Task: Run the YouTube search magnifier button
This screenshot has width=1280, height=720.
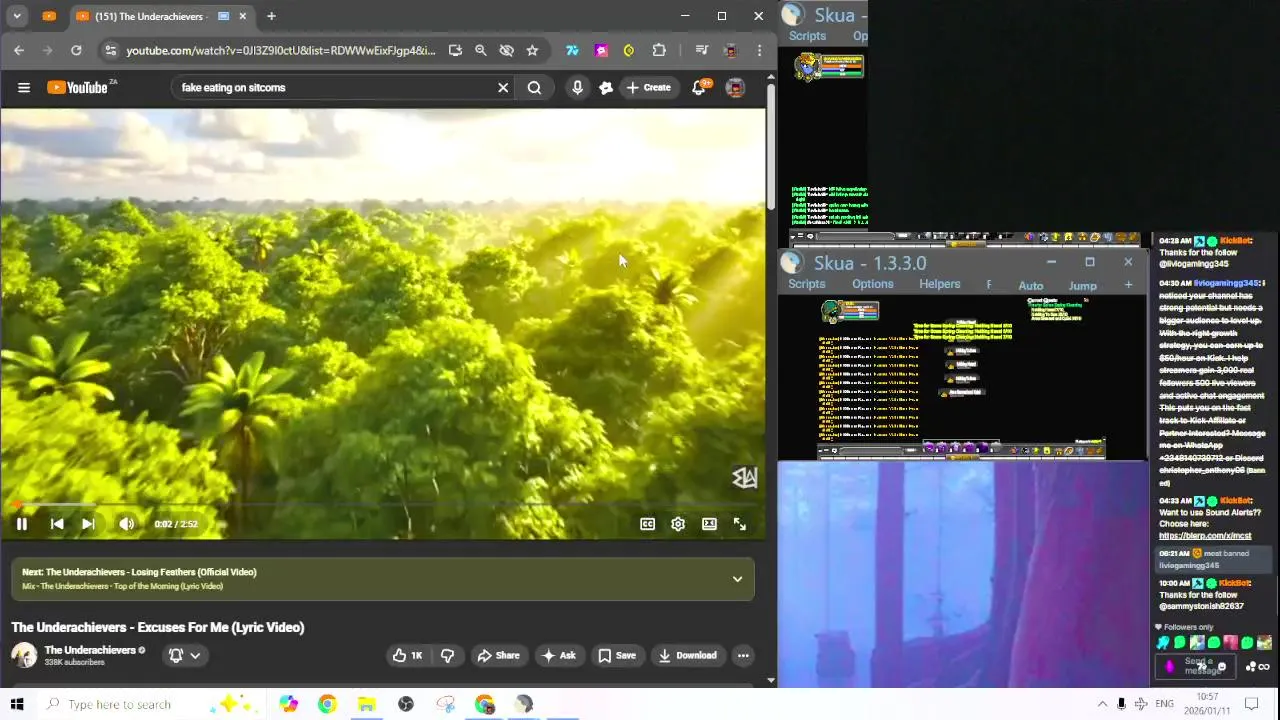Action: tap(535, 88)
